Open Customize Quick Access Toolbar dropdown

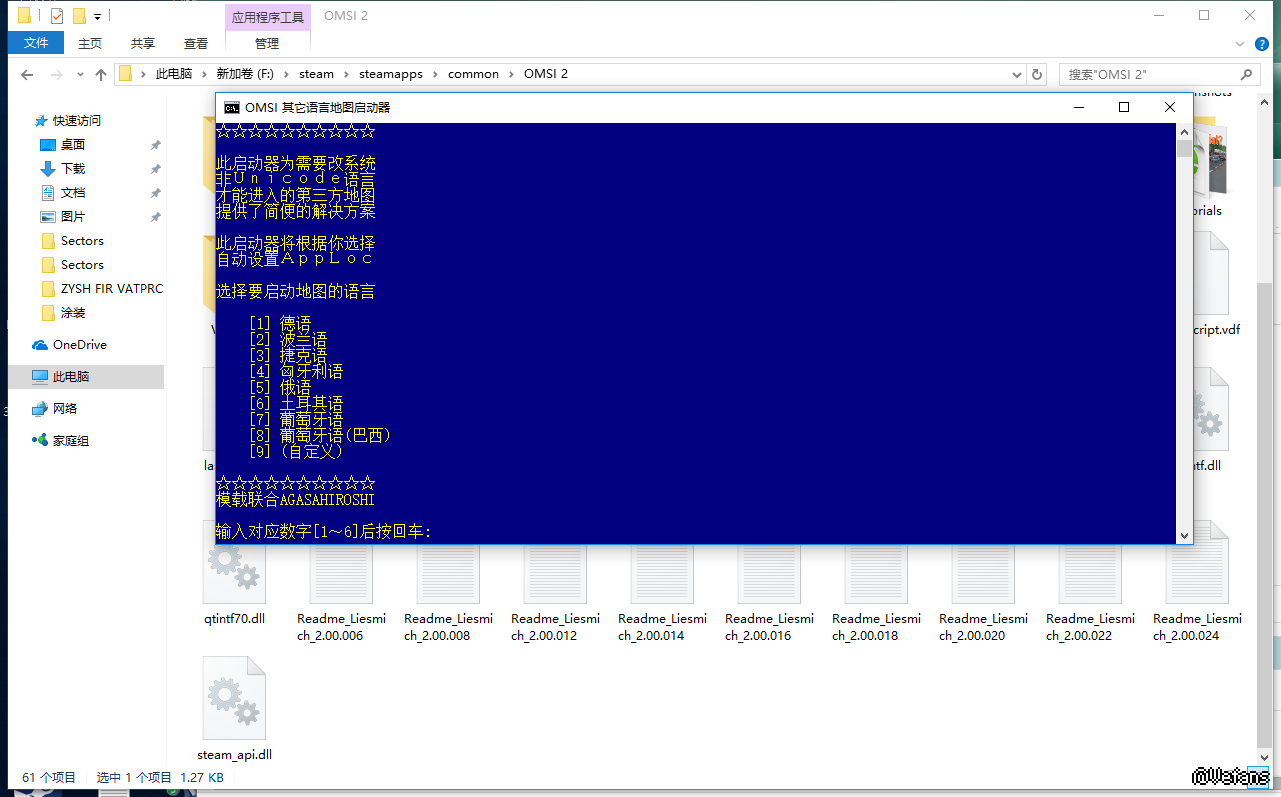click(97, 17)
